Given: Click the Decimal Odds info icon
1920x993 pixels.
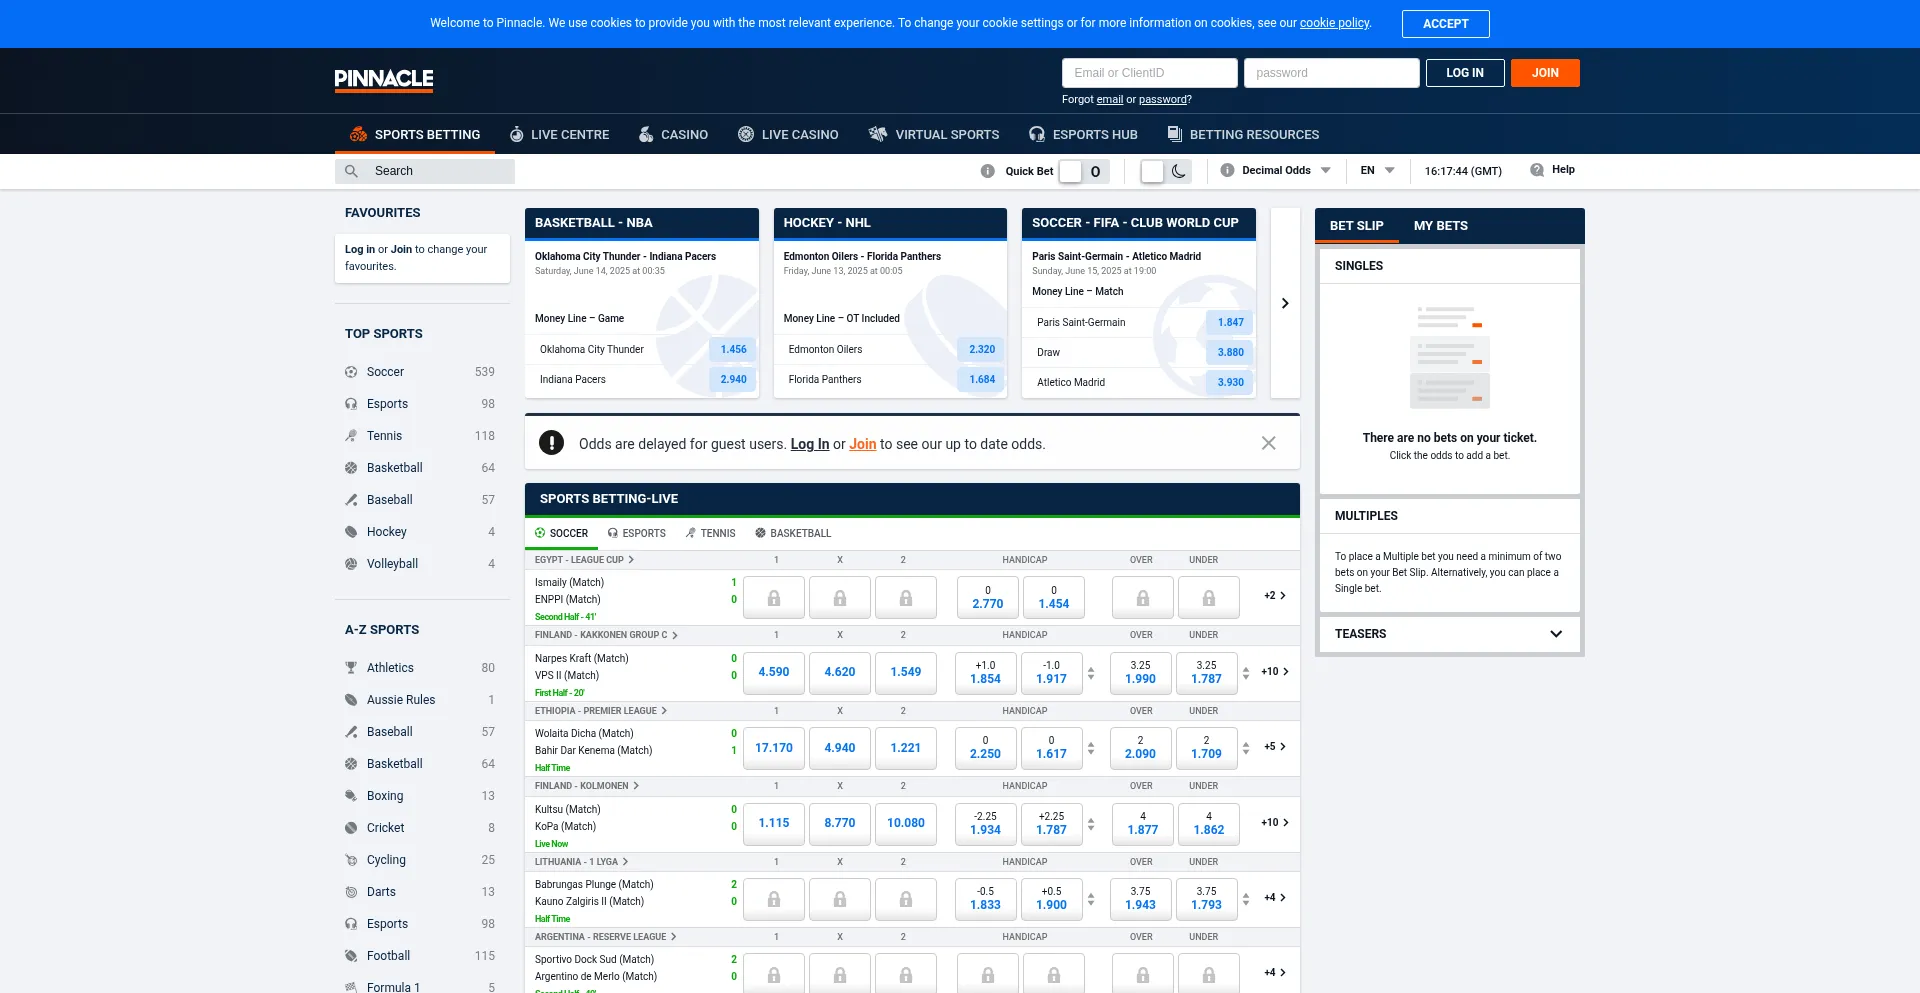Looking at the screenshot, I should pyautogui.click(x=1227, y=170).
